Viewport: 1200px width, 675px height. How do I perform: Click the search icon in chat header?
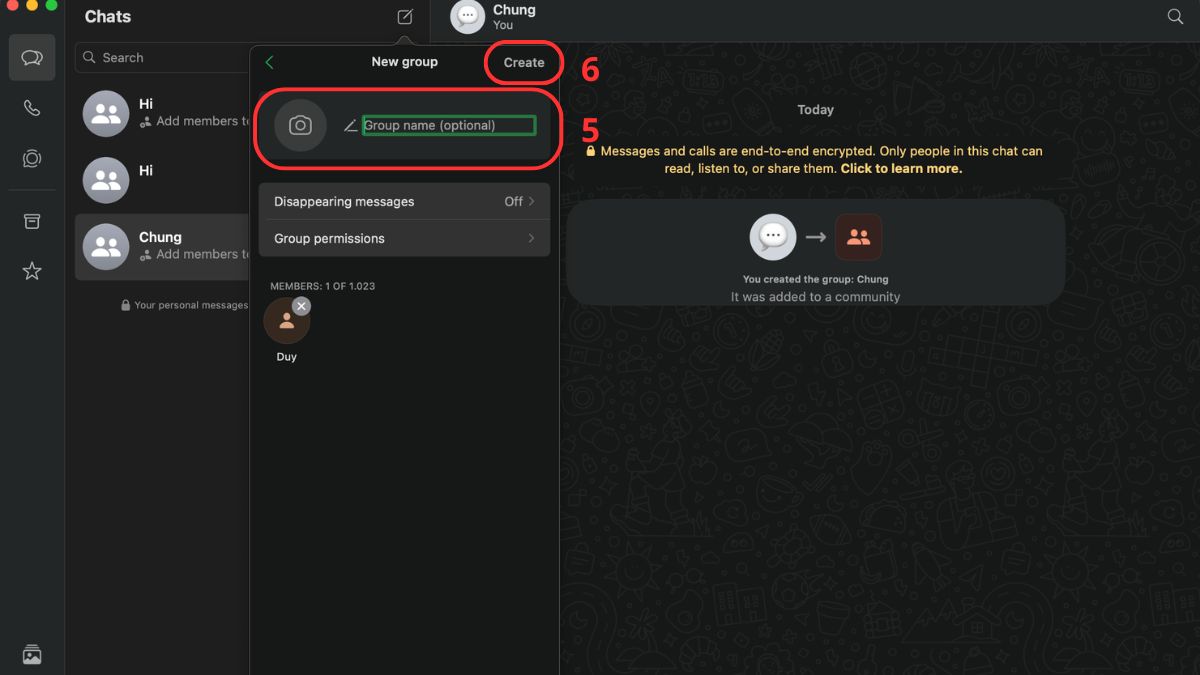pyautogui.click(x=1176, y=17)
